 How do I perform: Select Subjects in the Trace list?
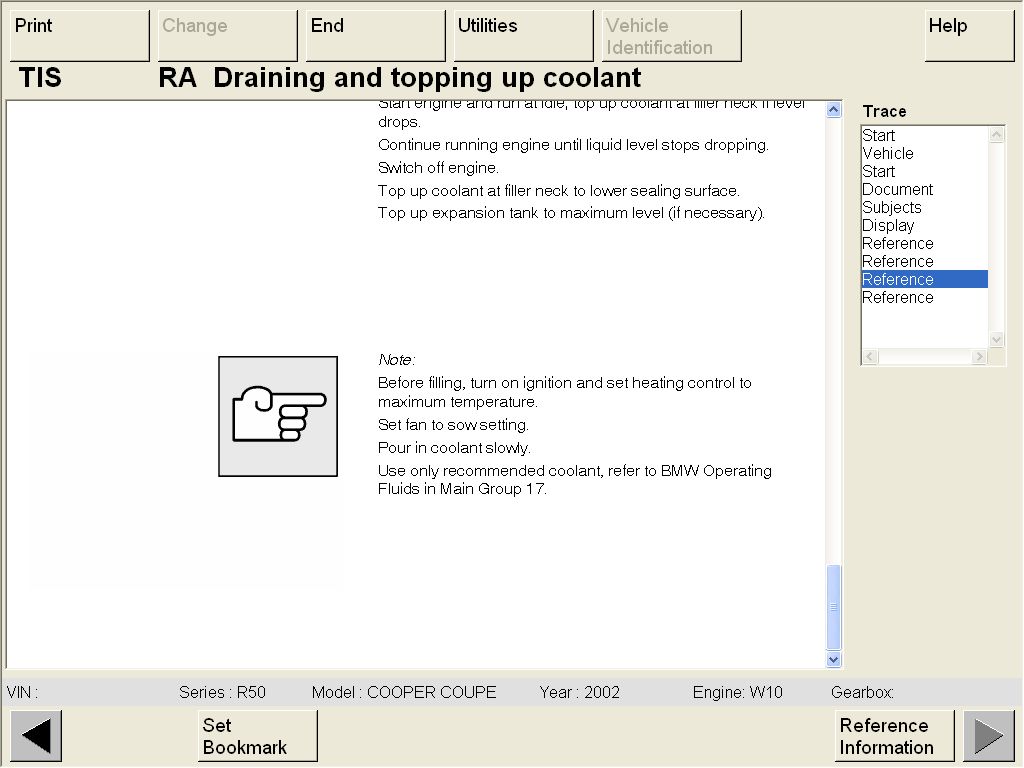coord(891,207)
